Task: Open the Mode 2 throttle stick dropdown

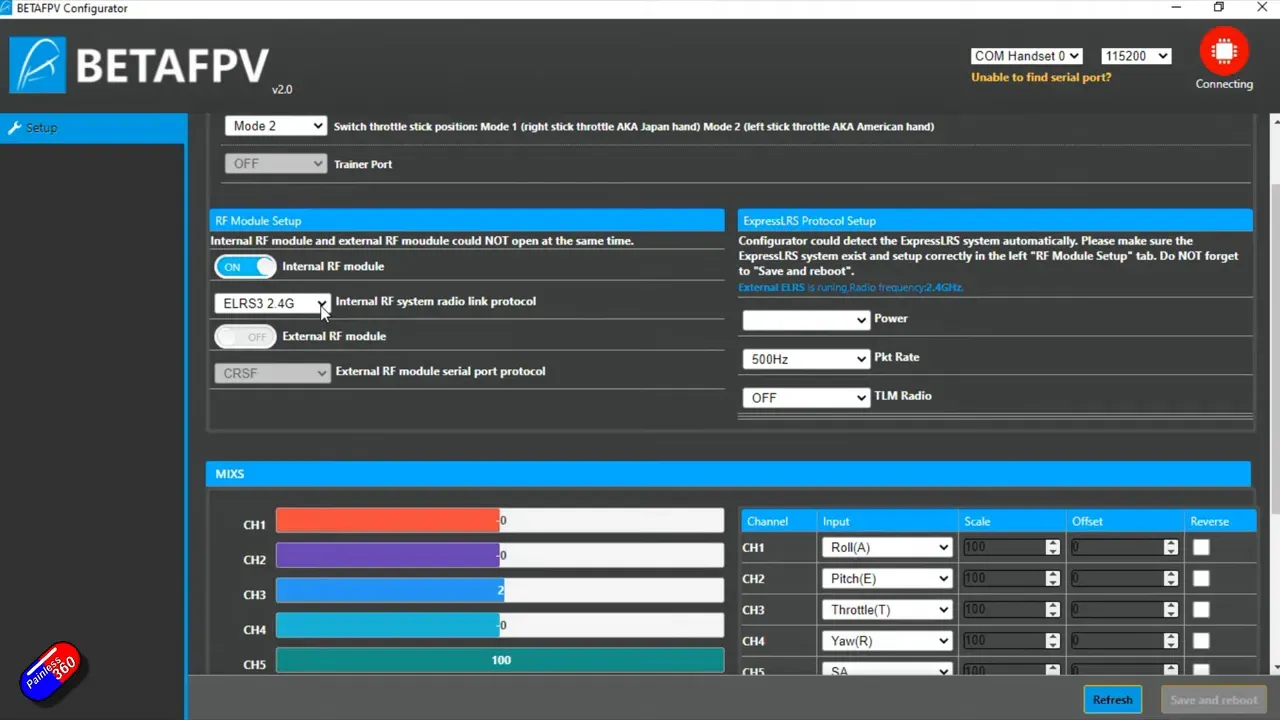Action: click(x=276, y=125)
